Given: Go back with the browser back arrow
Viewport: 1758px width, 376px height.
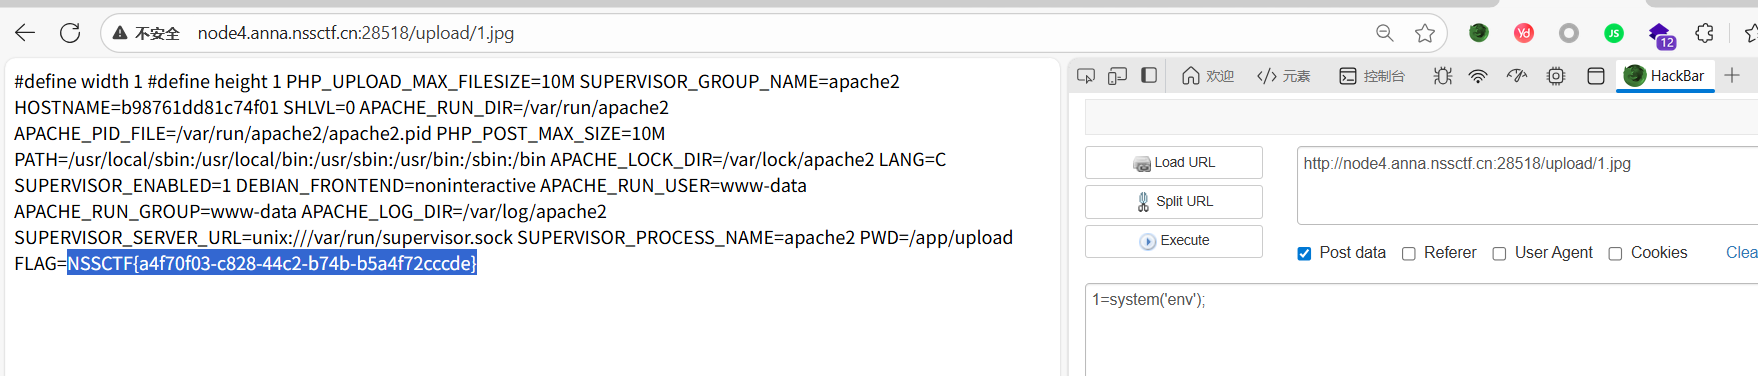Looking at the screenshot, I should coord(25,33).
